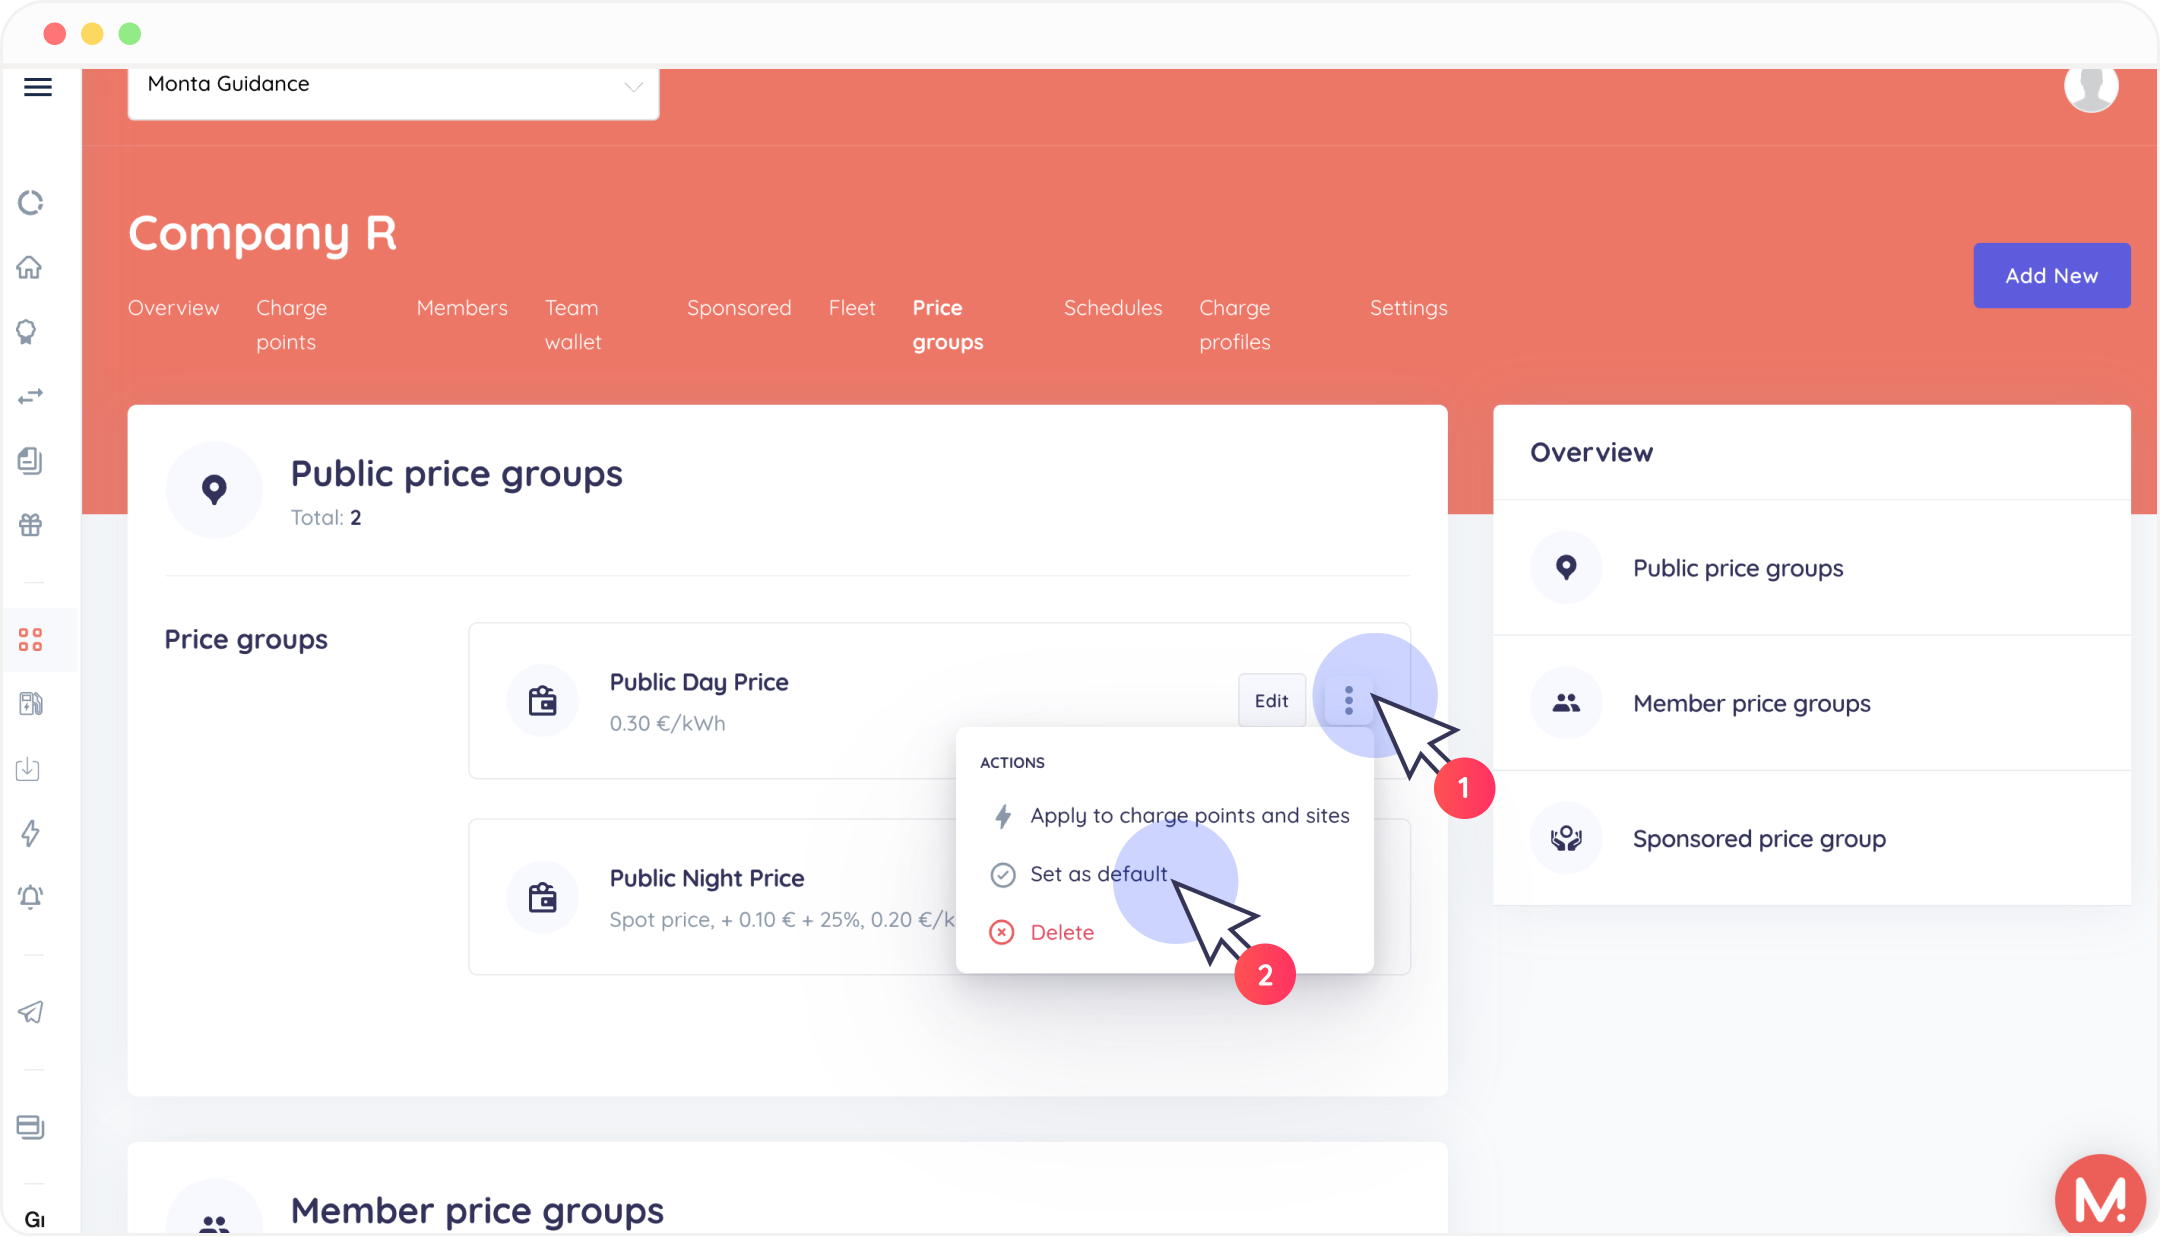The height and width of the screenshot is (1237, 2160).
Task: Open the Team wallet tab
Action: tap(572, 324)
